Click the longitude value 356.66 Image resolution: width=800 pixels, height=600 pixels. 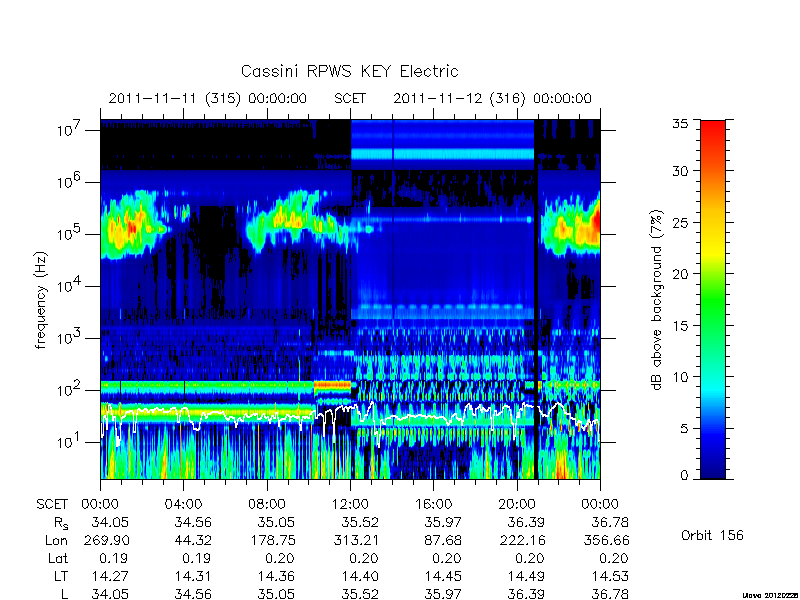tap(606, 540)
